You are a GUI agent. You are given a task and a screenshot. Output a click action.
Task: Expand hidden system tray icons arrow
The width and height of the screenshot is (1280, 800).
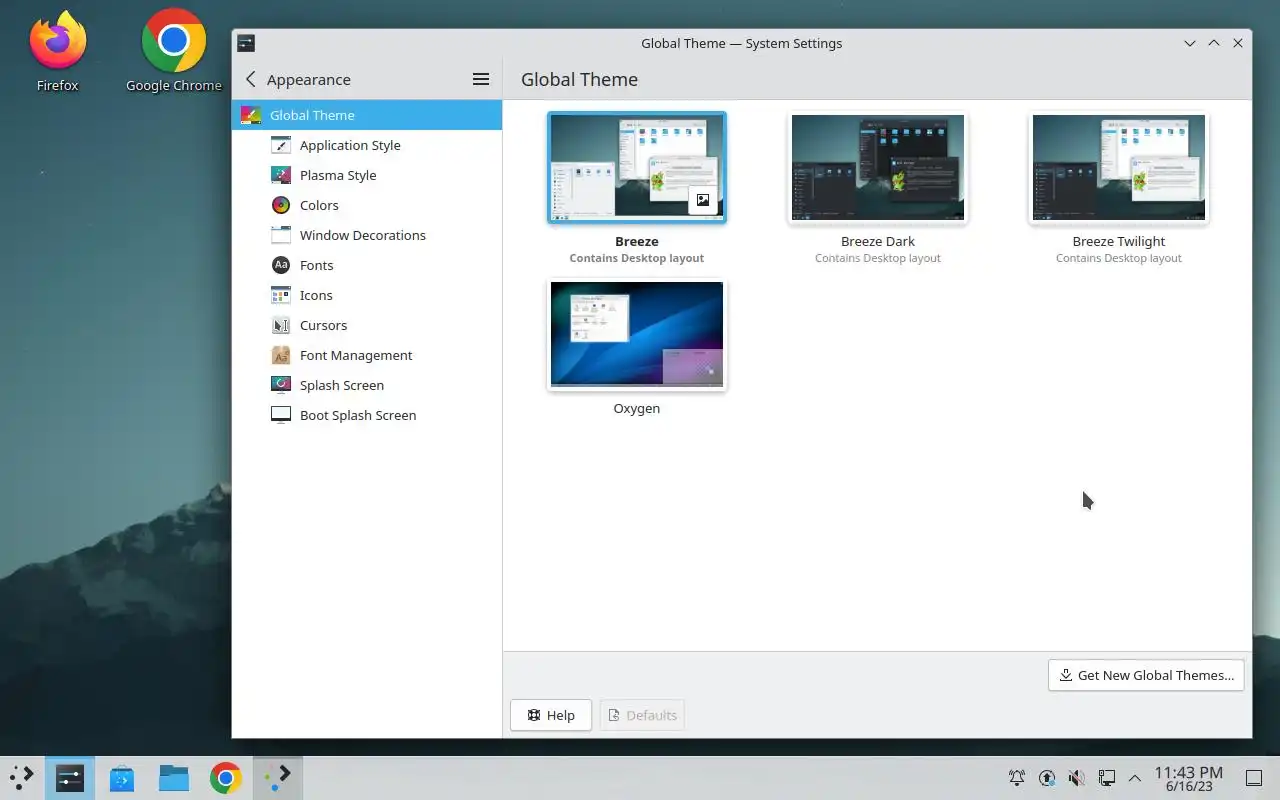(1135, 778)
